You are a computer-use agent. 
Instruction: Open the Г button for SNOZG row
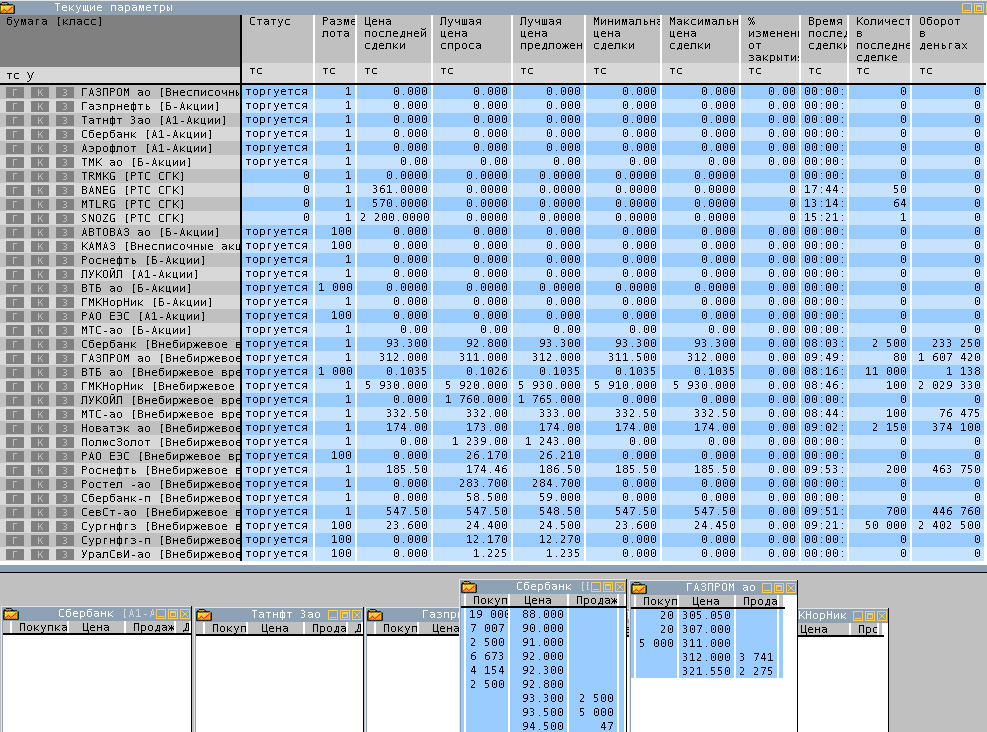pos(14,218)
